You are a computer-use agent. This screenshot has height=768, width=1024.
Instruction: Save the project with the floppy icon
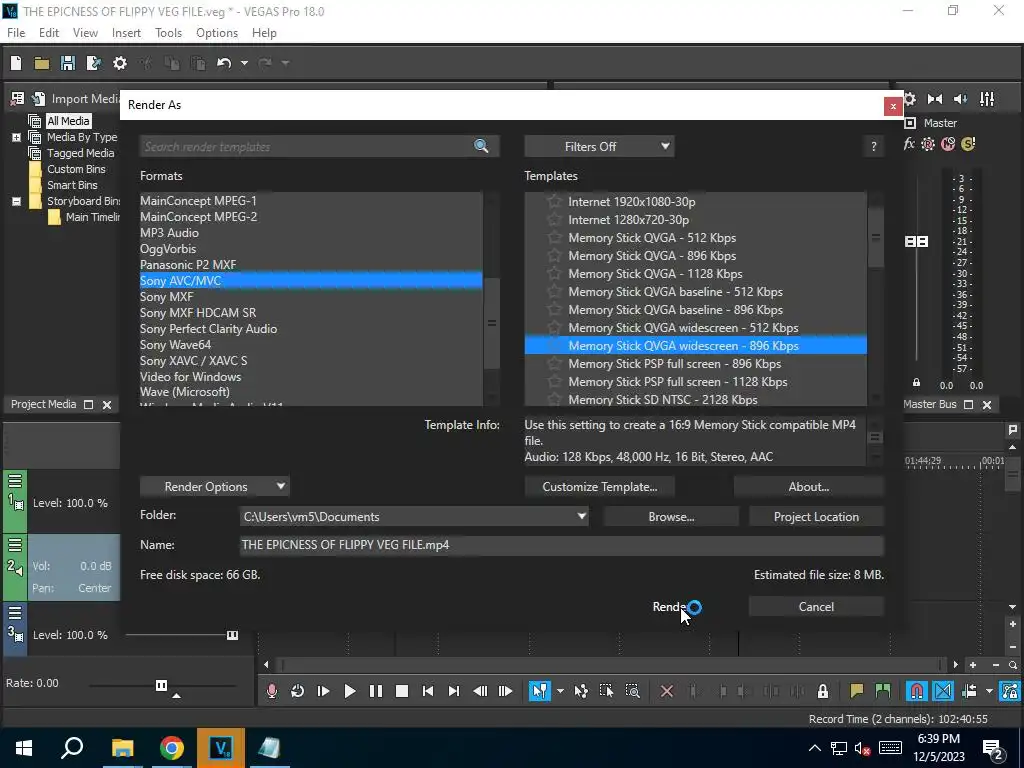(67, 63)
